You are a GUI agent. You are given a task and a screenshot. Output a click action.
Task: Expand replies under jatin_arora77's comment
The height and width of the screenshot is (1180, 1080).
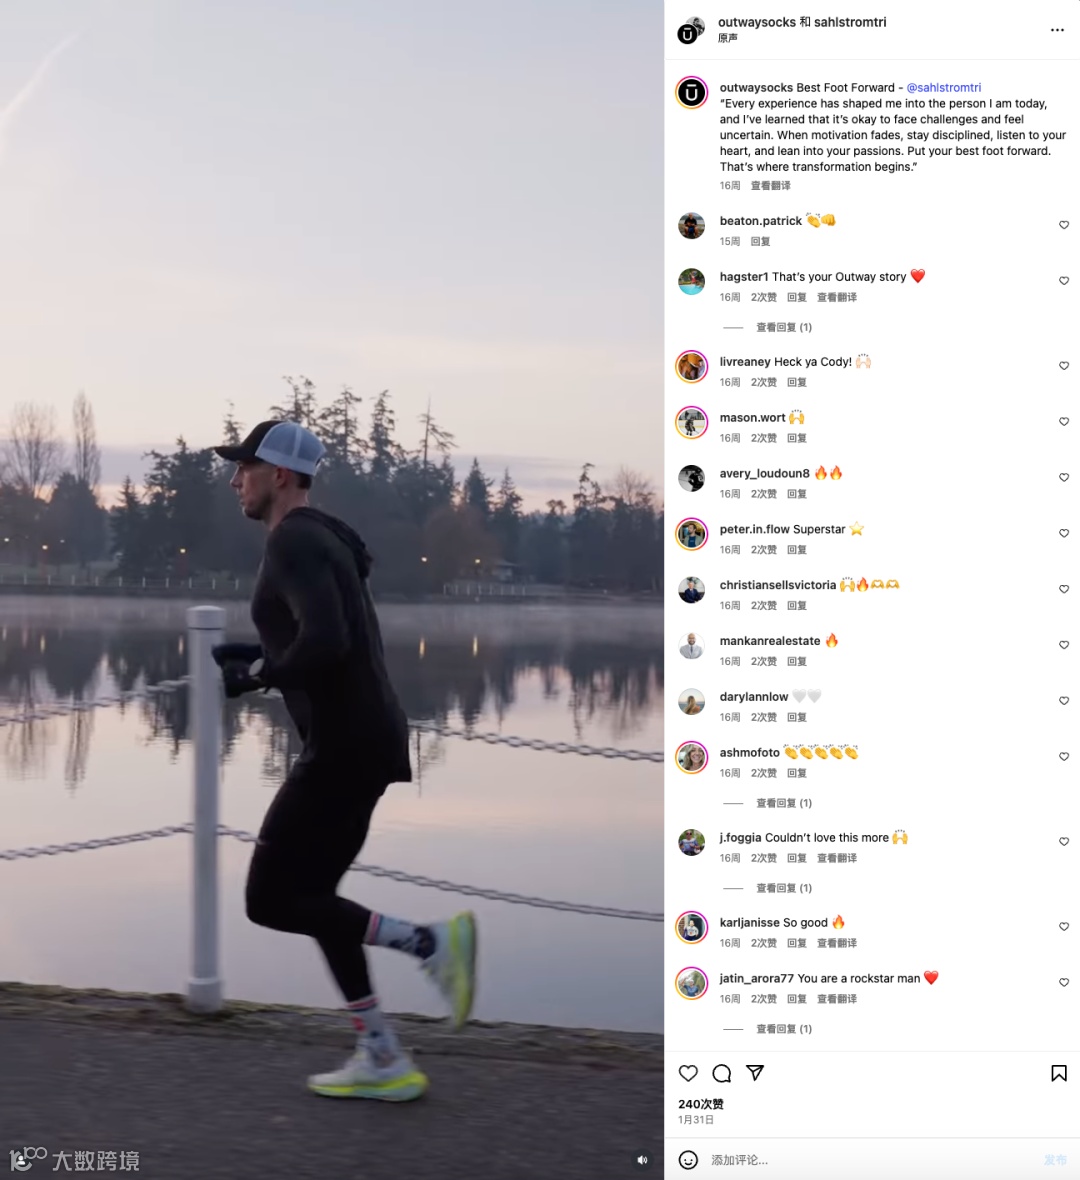[783, 1029]
